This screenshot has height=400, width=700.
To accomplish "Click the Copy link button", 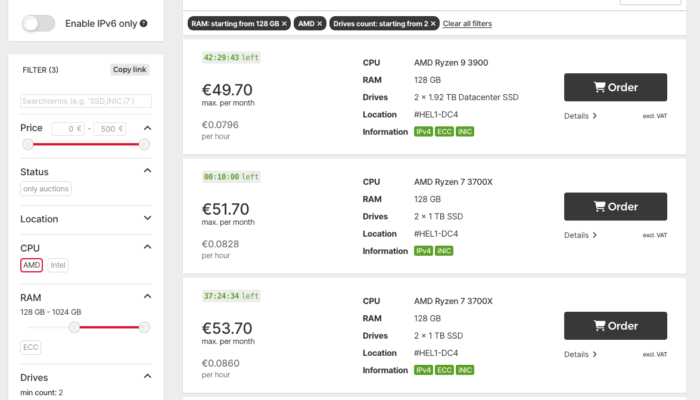I will (130, 69).
